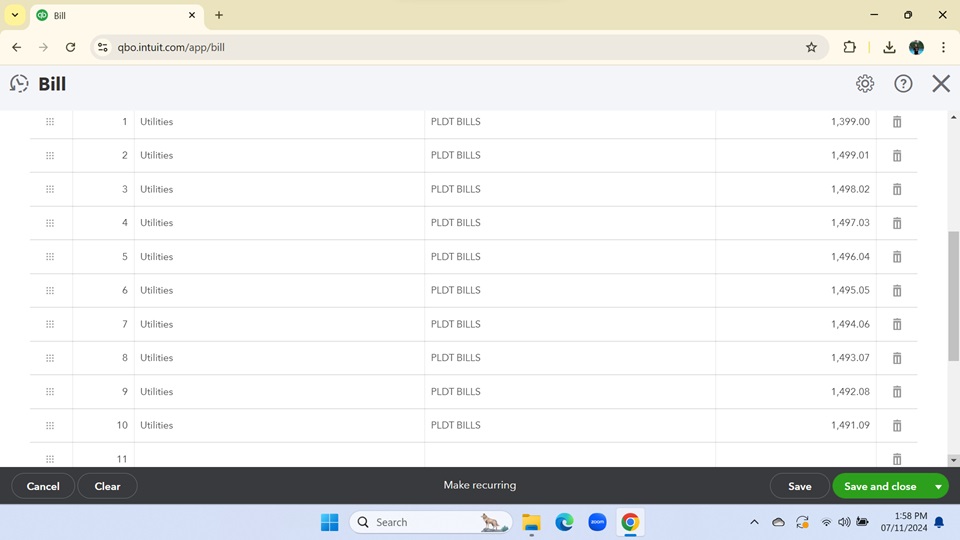Click the drag handle of row 10
960x540 pixels.
50,425
